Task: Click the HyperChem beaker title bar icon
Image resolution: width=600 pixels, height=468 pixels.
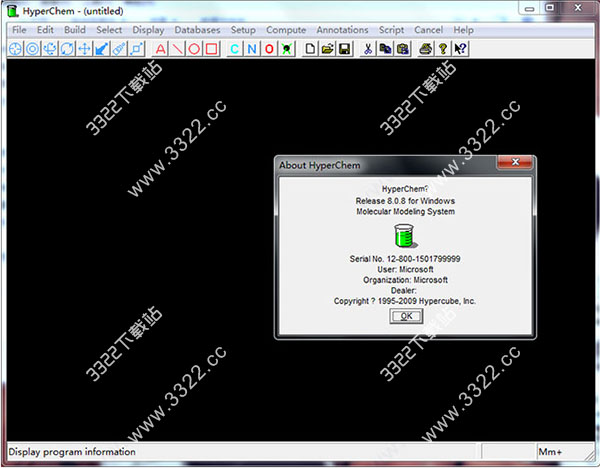Action: tap(13, 11)
